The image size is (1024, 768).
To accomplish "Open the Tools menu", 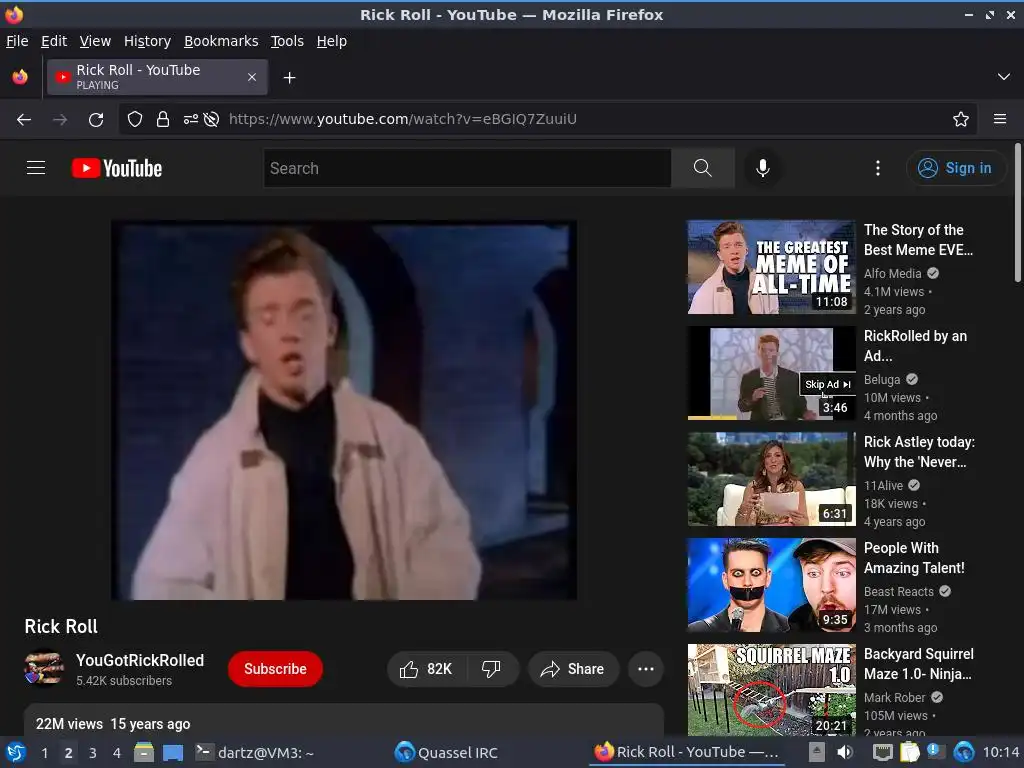I will click(287, 41).
